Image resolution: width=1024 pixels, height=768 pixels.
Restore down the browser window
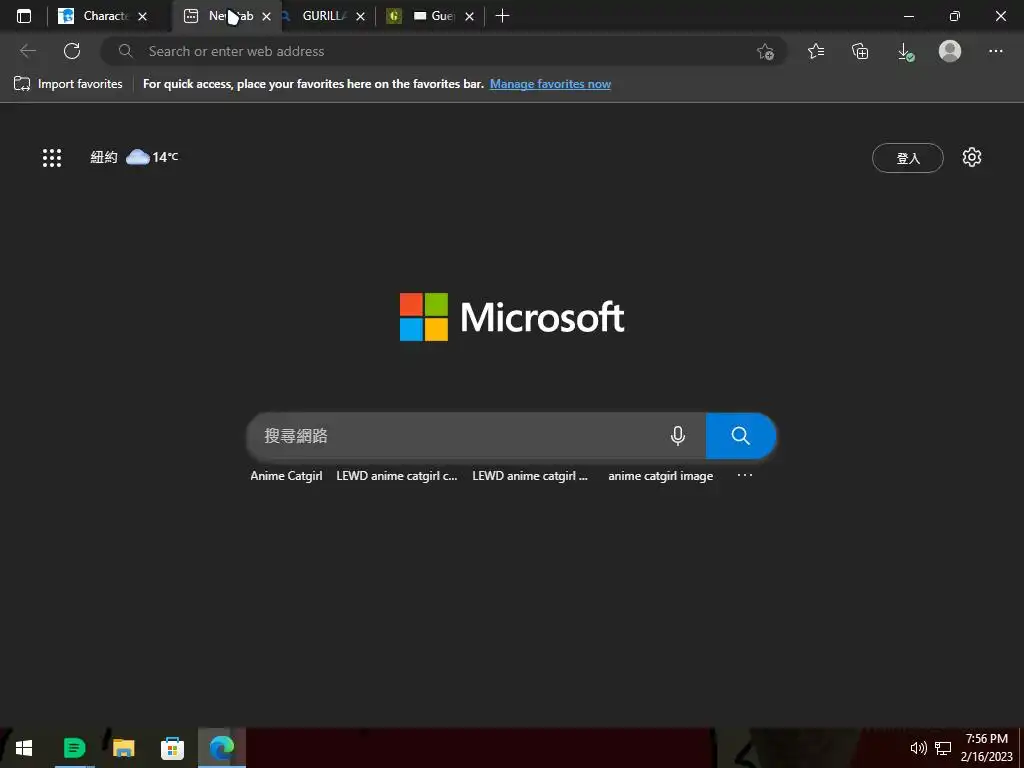tap(955, 16)
